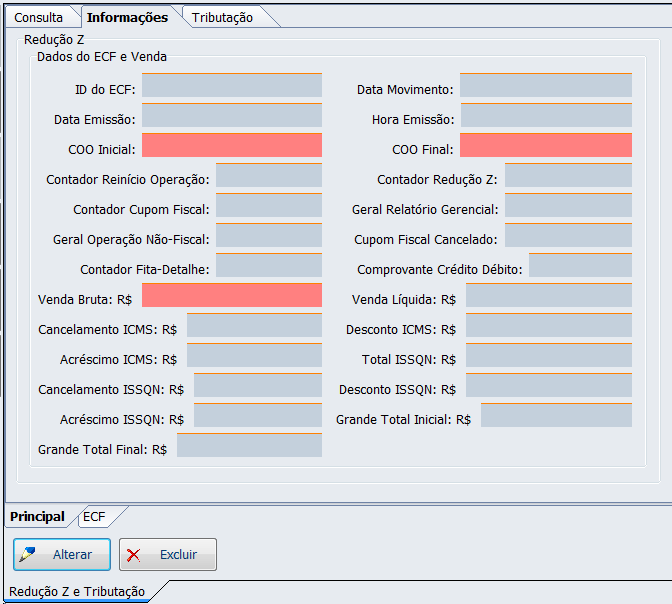Click the red X icon on Excluir
This screenshot has height=604, width=672.
(136, 554)
